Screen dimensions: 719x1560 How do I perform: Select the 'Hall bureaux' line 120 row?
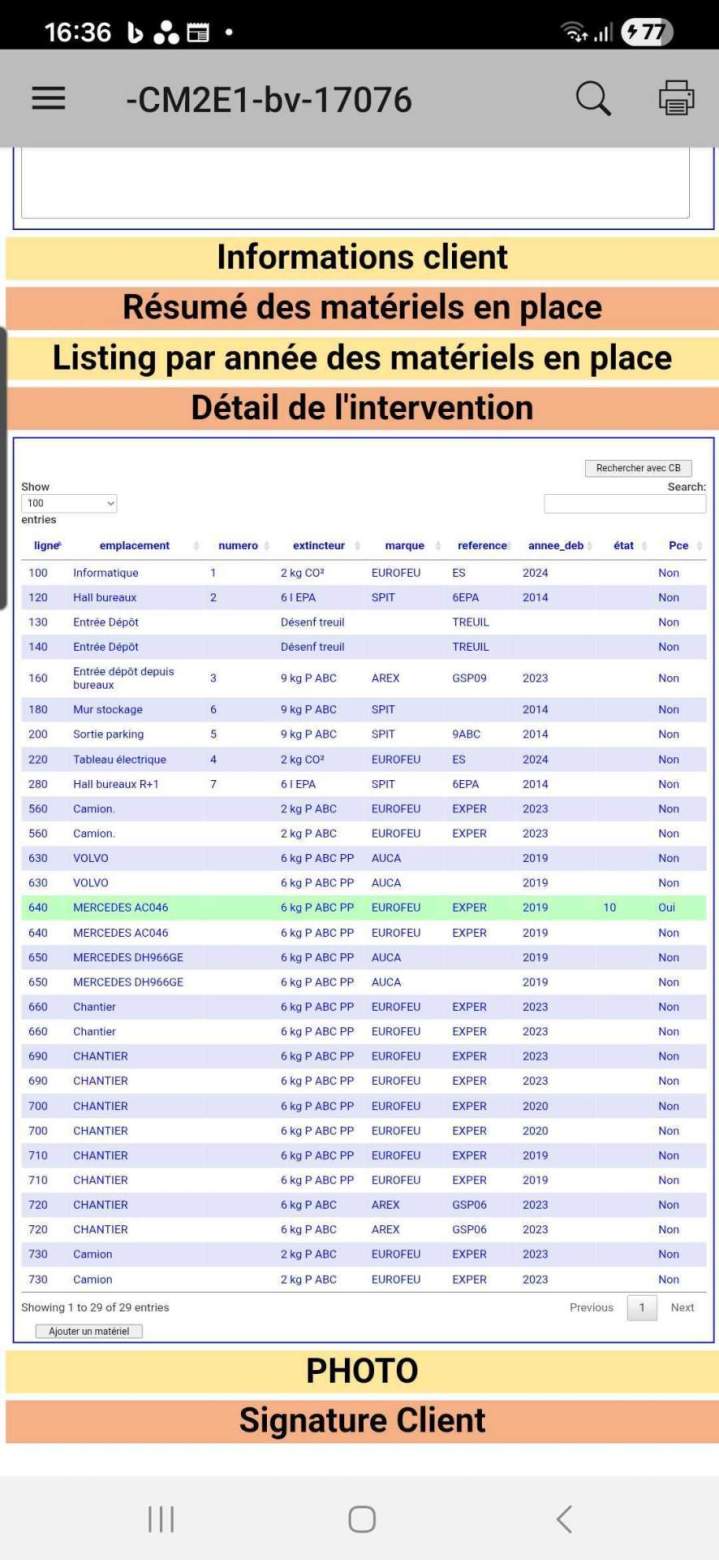pyautogui.click(x=364, y=598)
